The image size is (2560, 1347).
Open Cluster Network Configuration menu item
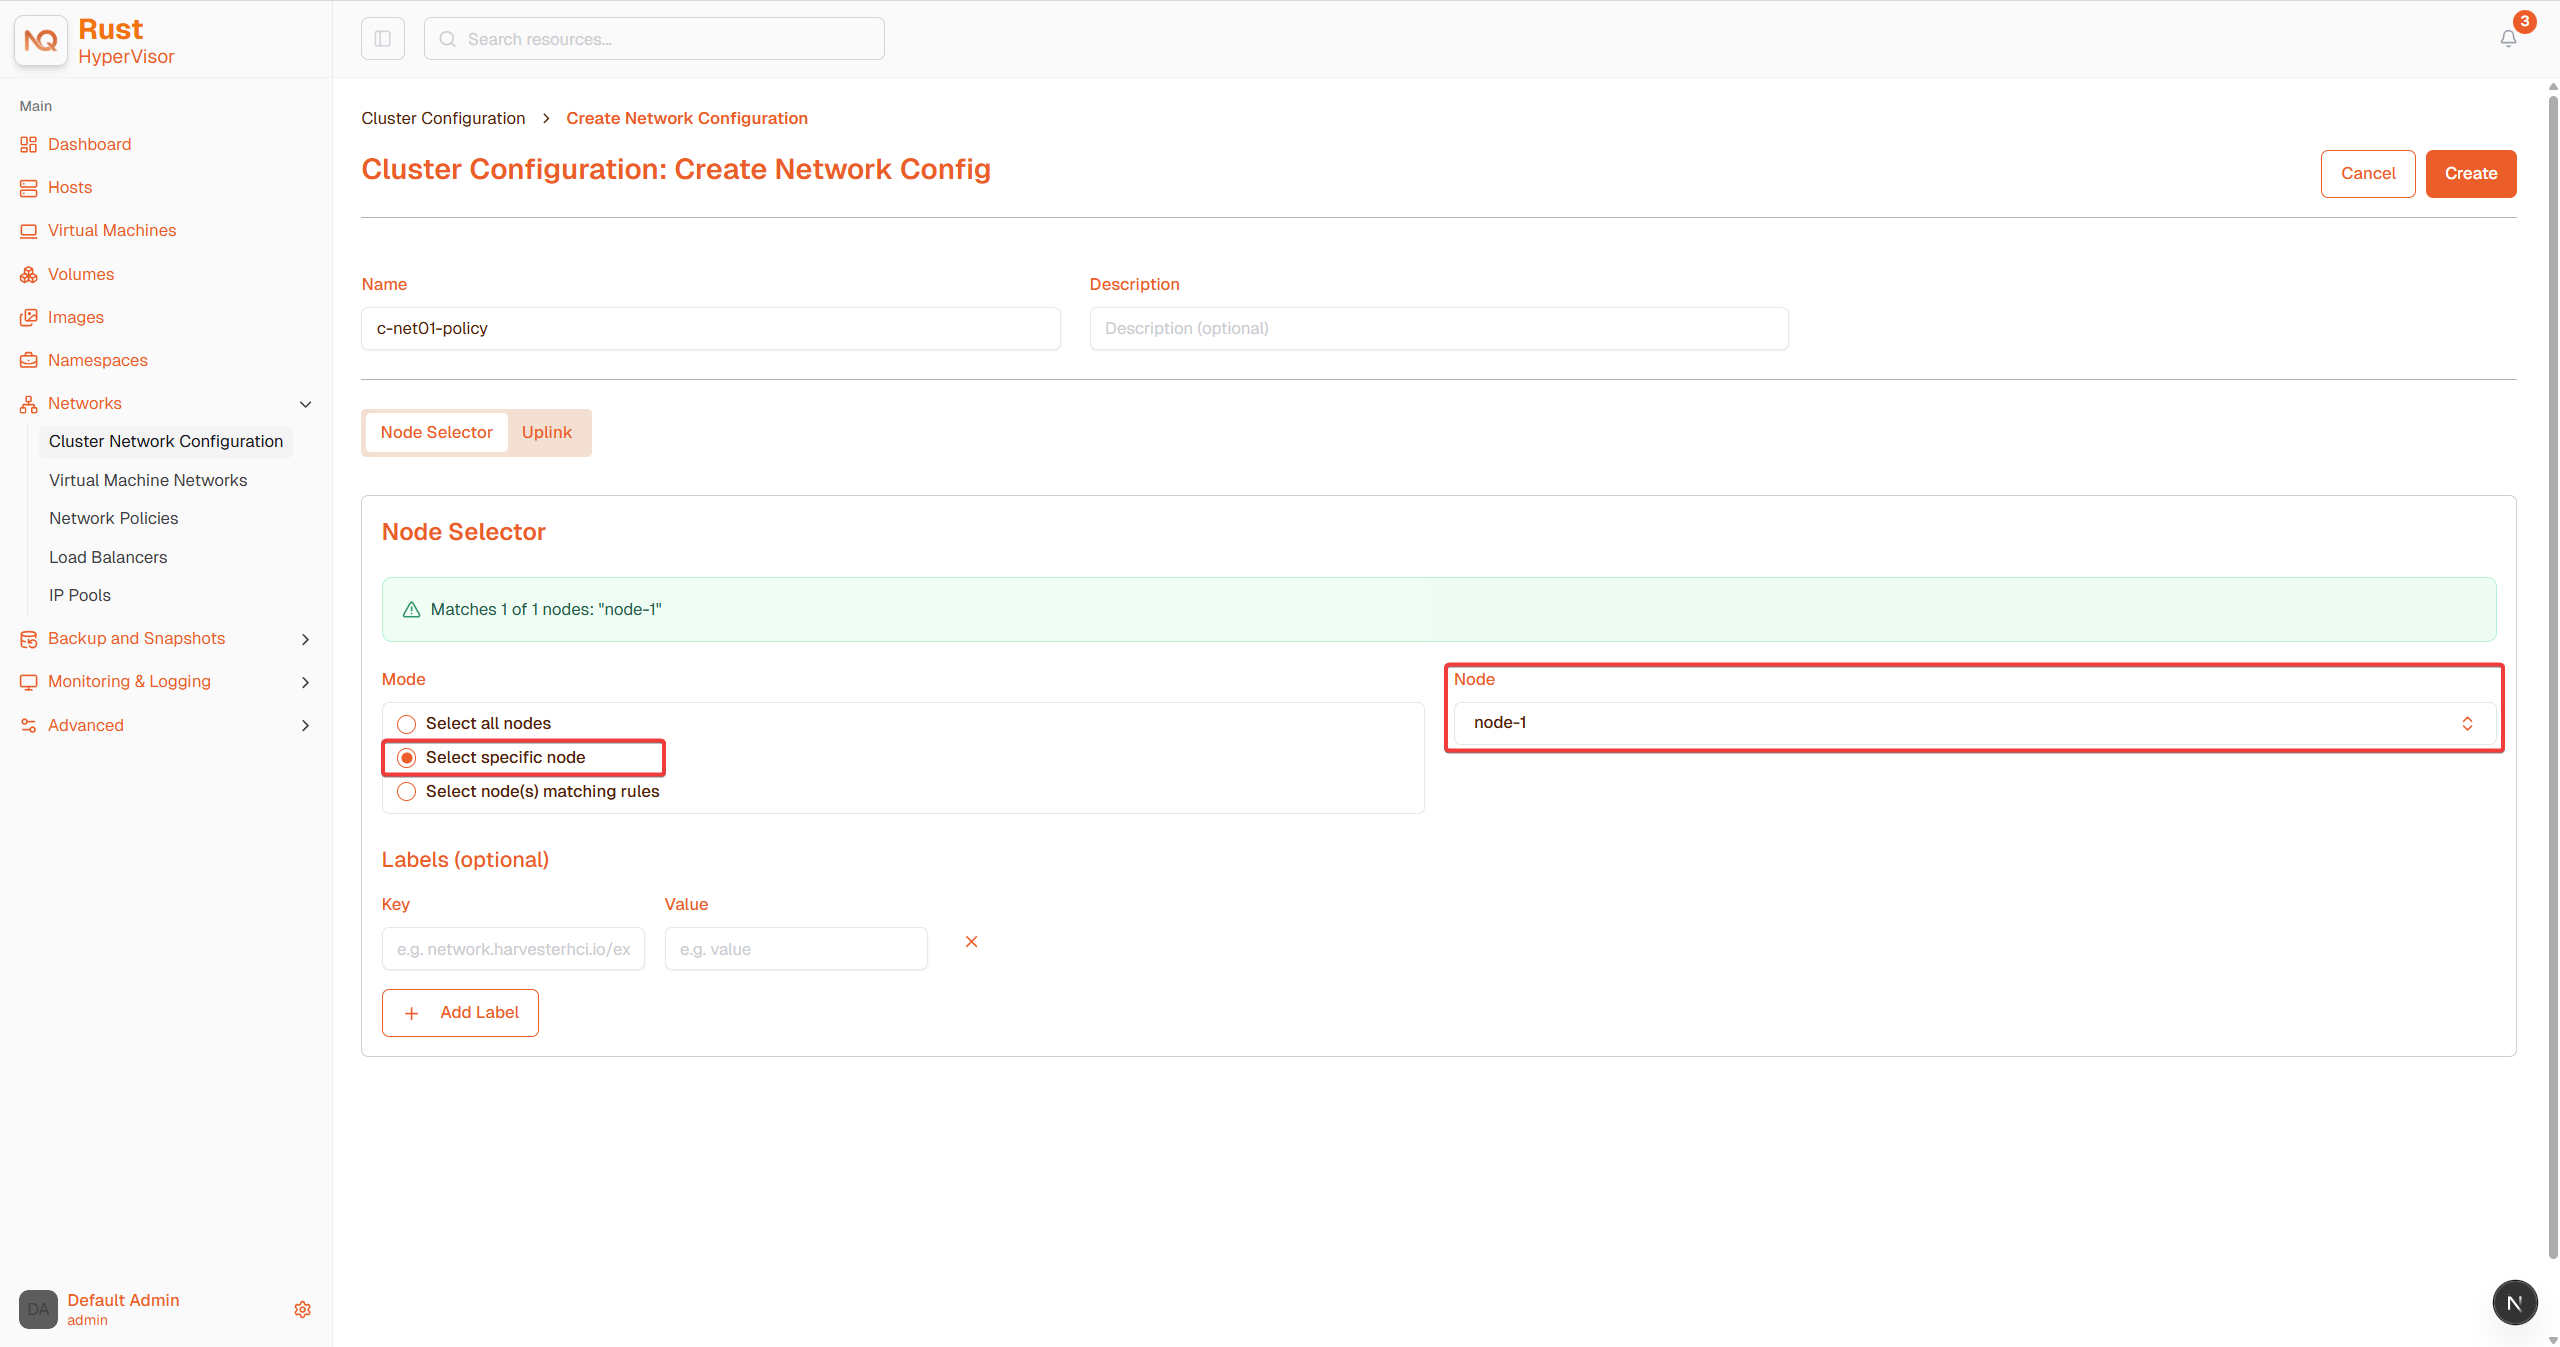point(166,441)
